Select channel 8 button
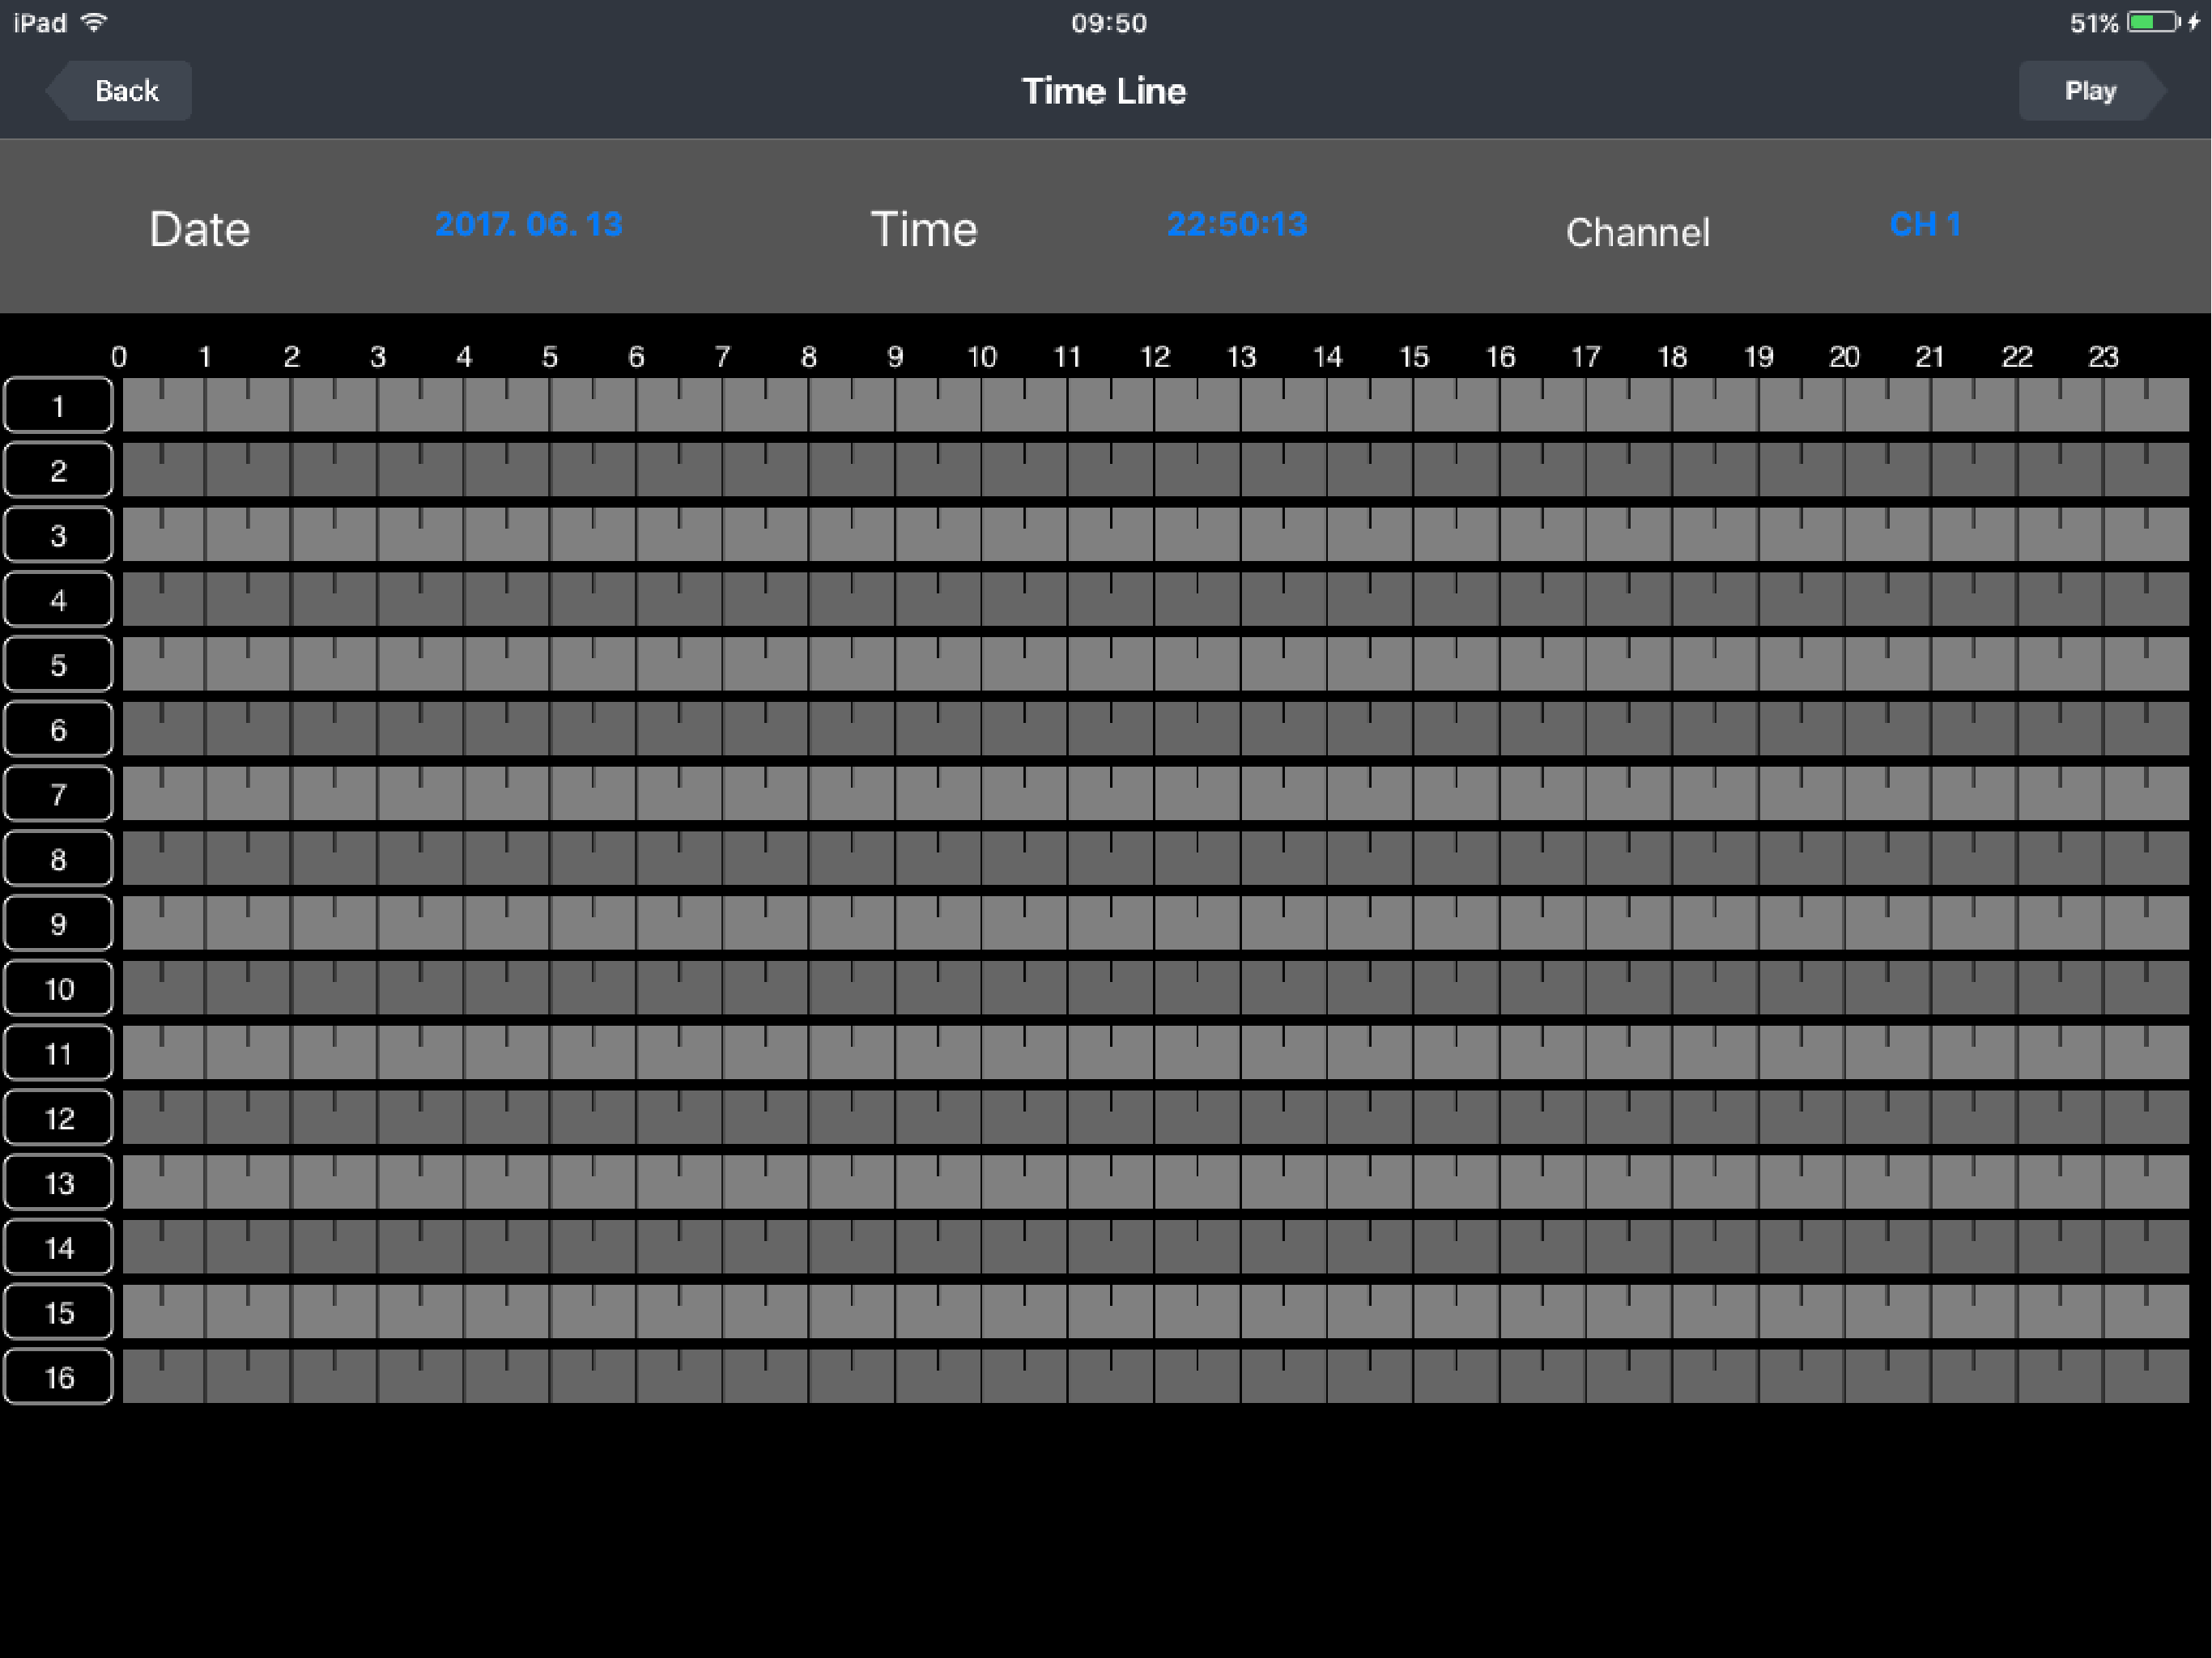Screen dimensions: 2212x1658 click(58, 858)
